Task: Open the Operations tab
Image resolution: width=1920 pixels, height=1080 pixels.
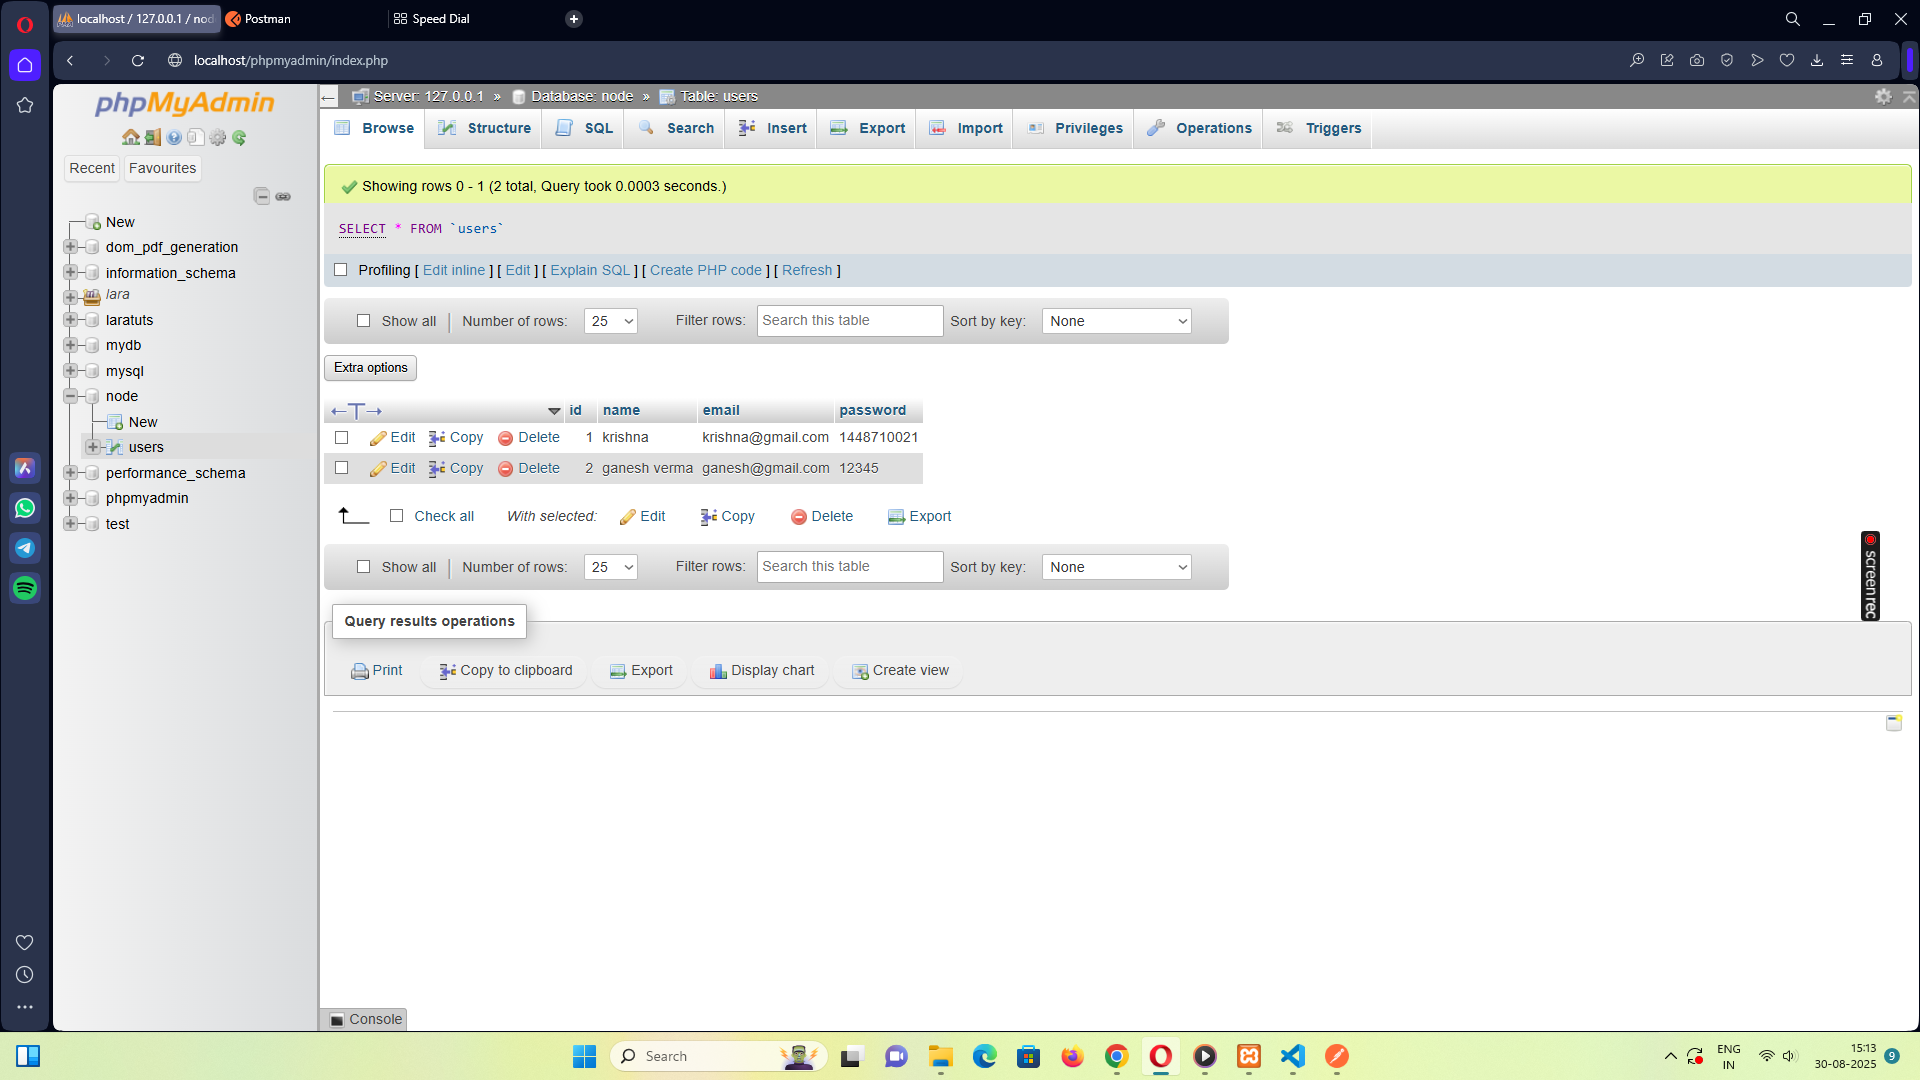Action: 1199,128
